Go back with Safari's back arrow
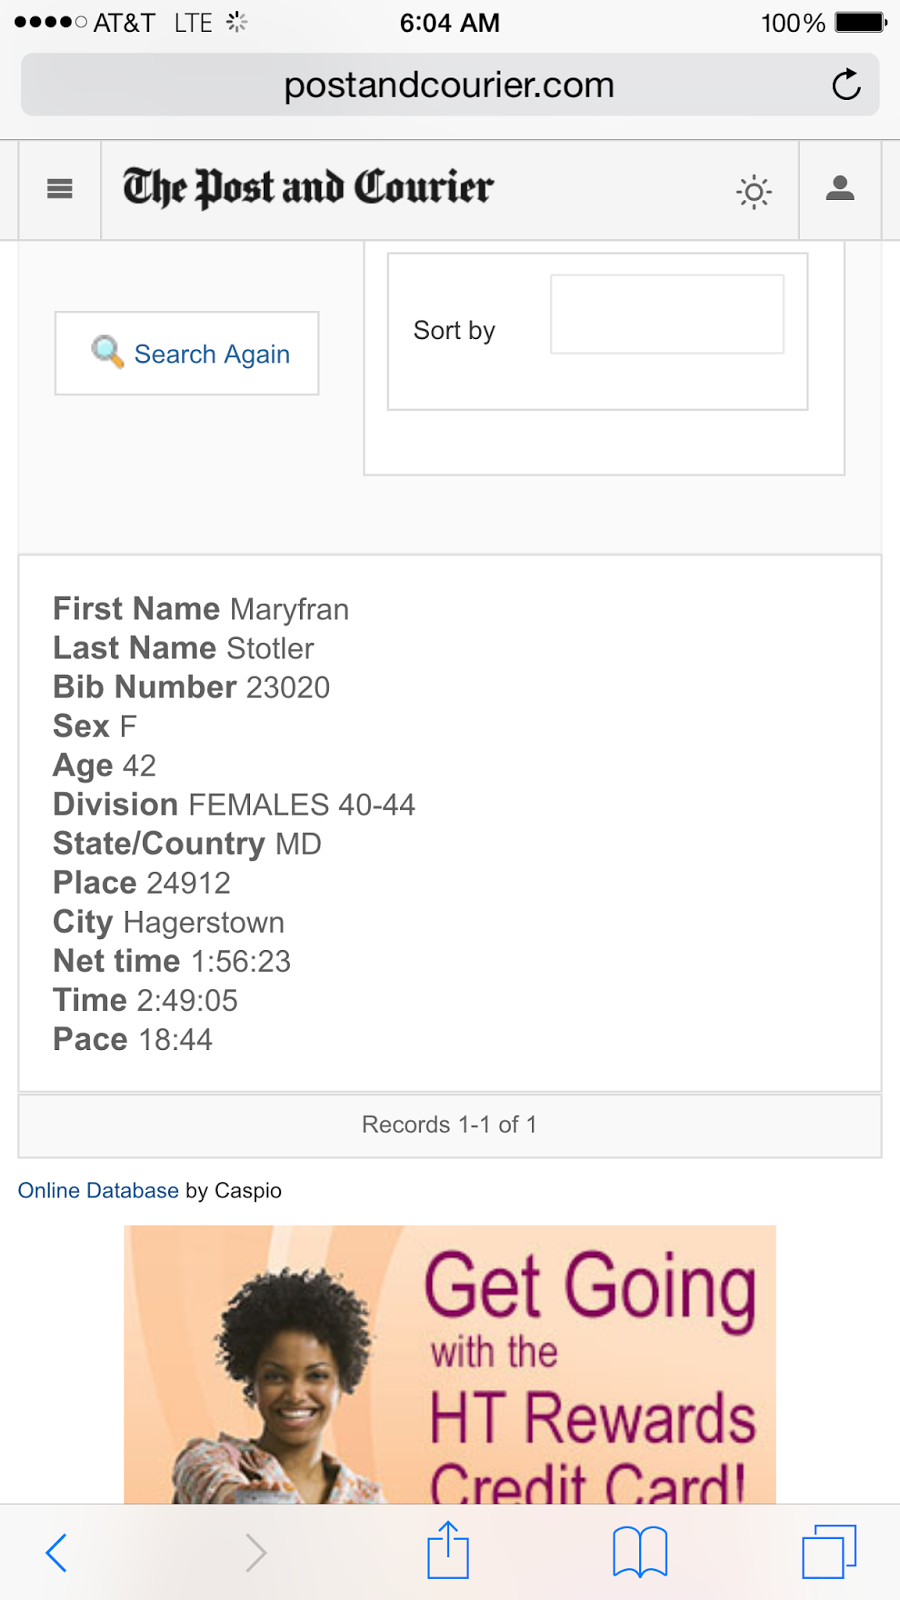The width and height of the screenshot is (900, 1600). click(57, 1552)
